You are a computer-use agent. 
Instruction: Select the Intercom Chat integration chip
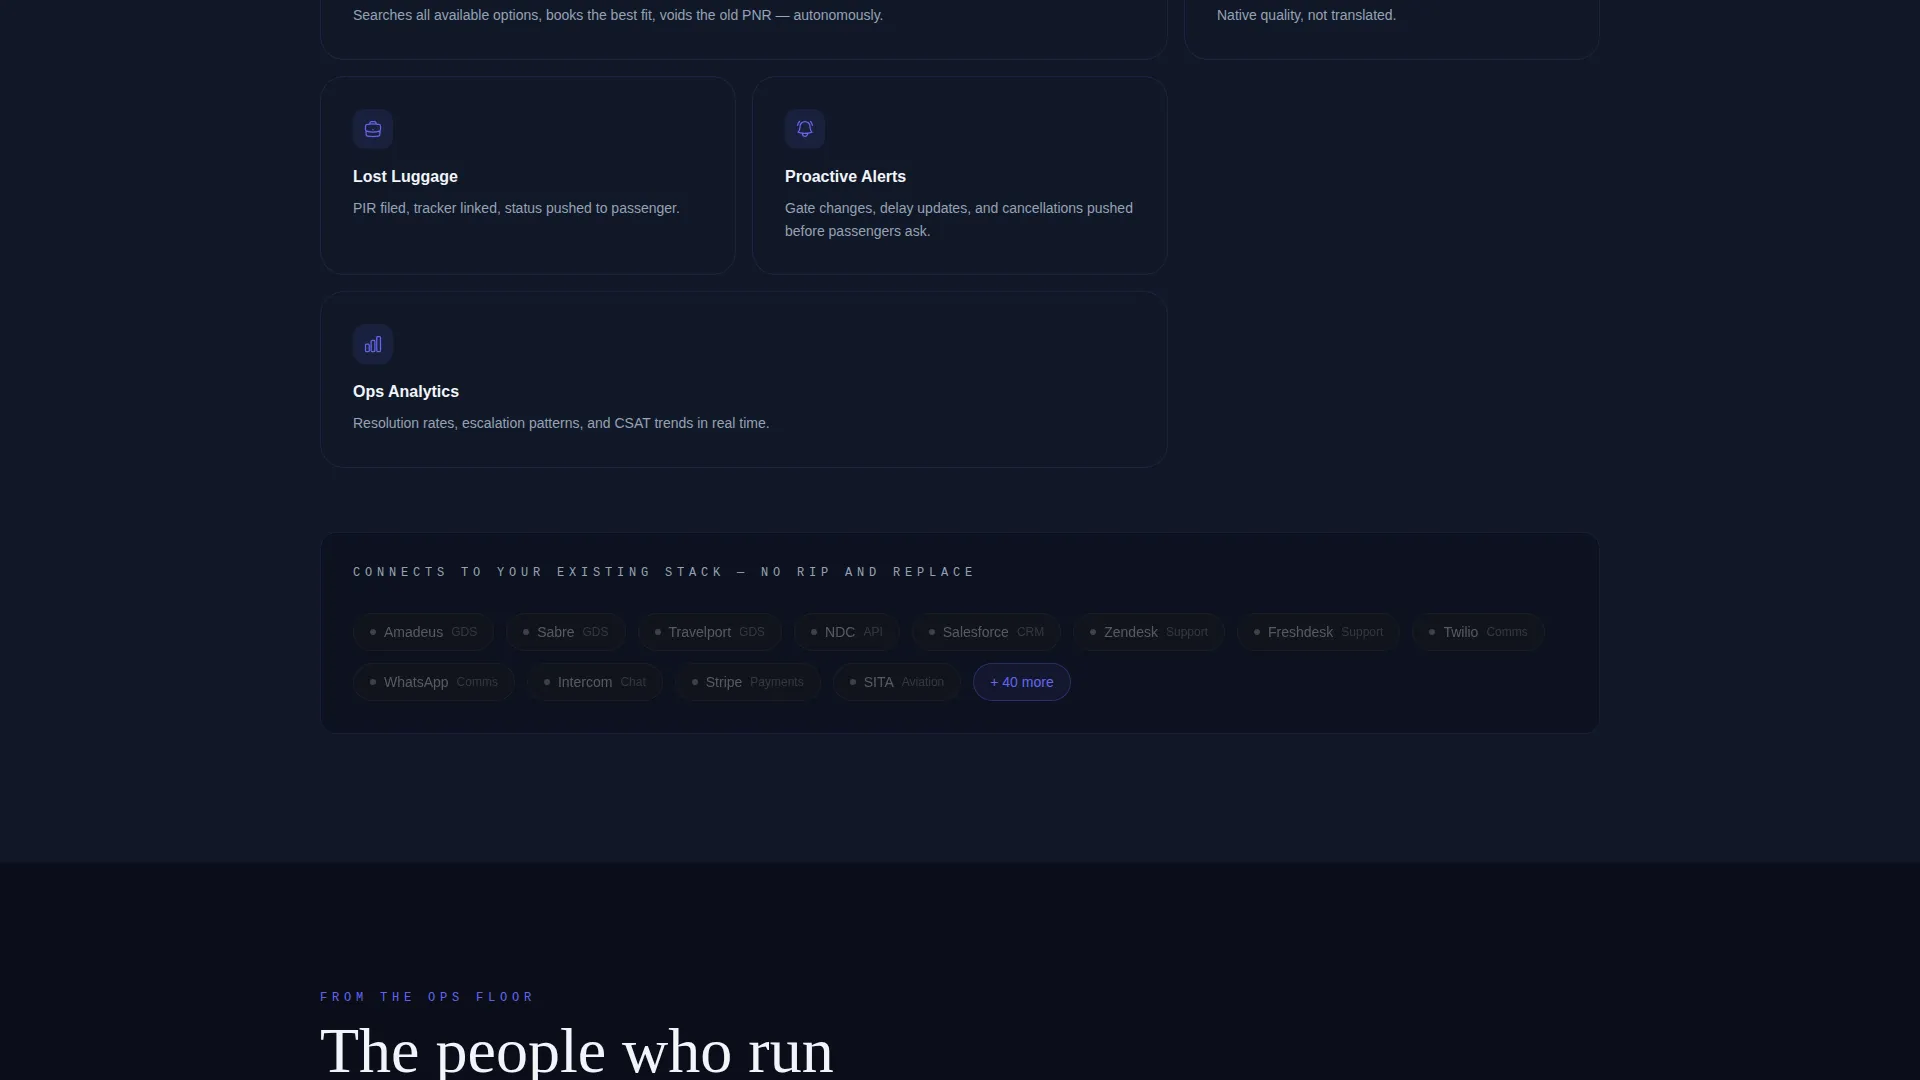pyautogui.click(x=595, y=682)
